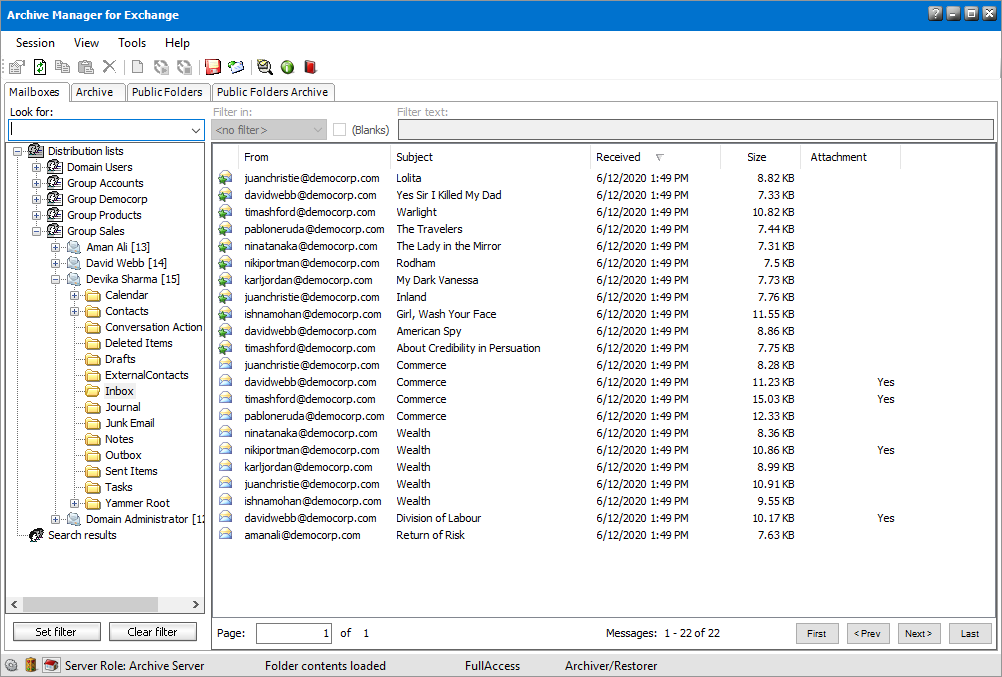Image resolution: width=1002 pixels, height=677 pixels.
Task: Click the envelope with green arrow icon
Action: (236, 66)
